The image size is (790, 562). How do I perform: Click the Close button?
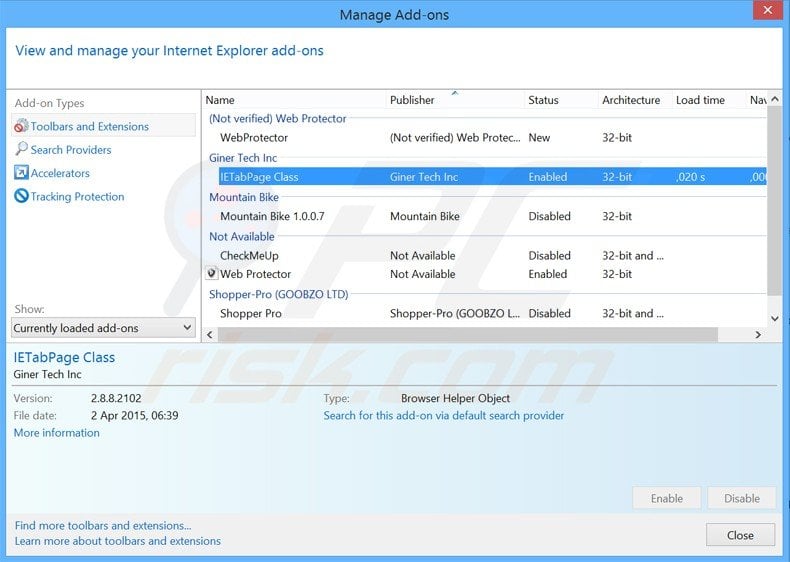(x=740, y=535)
